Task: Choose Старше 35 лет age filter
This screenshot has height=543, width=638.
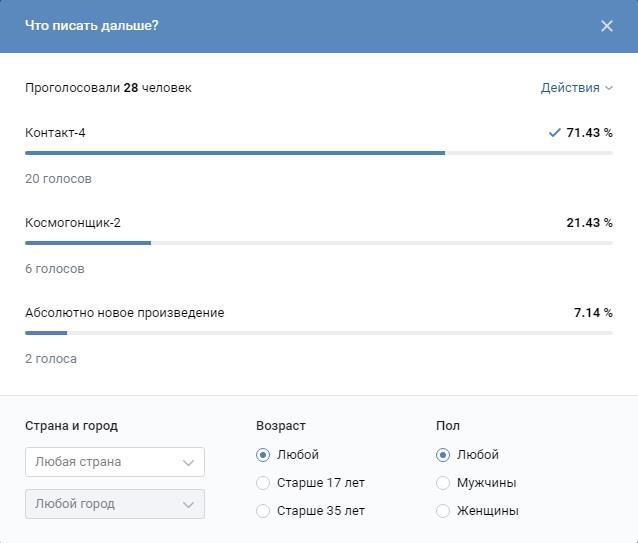Action: coord(263,511)
